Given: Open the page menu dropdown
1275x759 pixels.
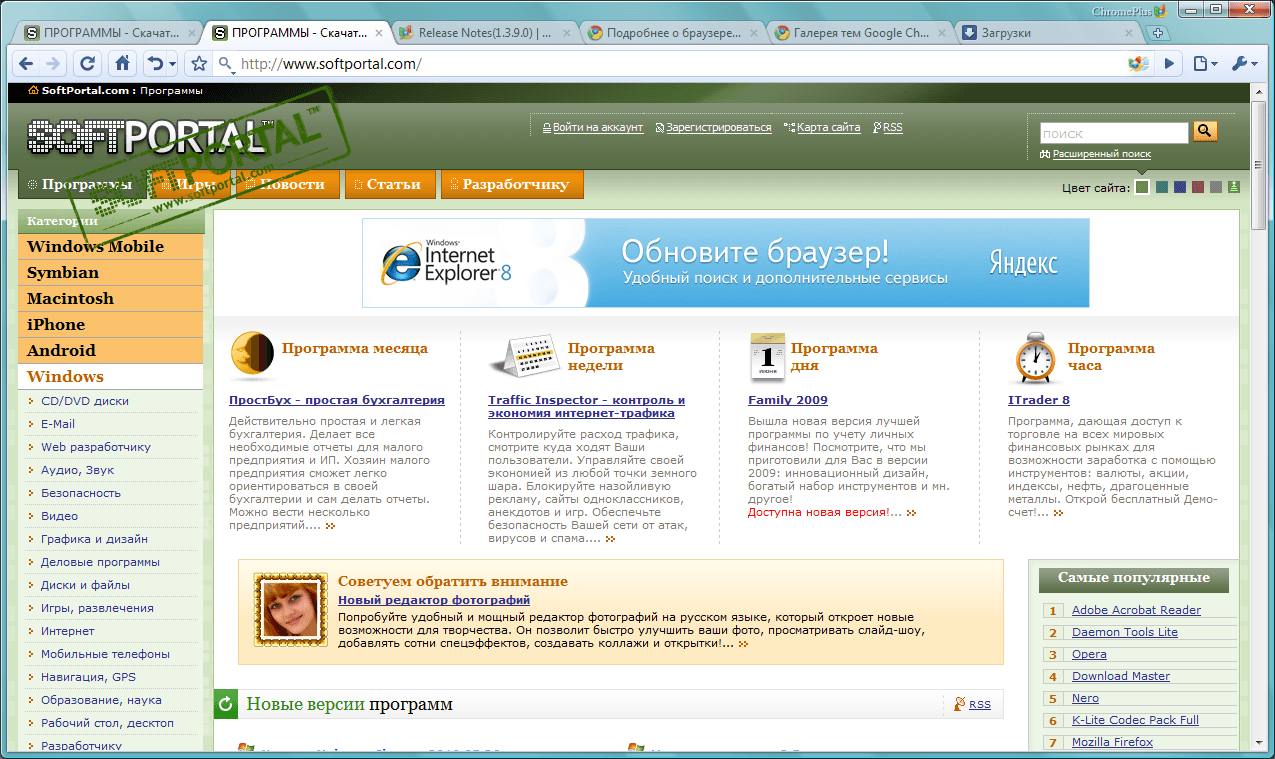Looking at the screenshot, I should (x=1205, y=64).
